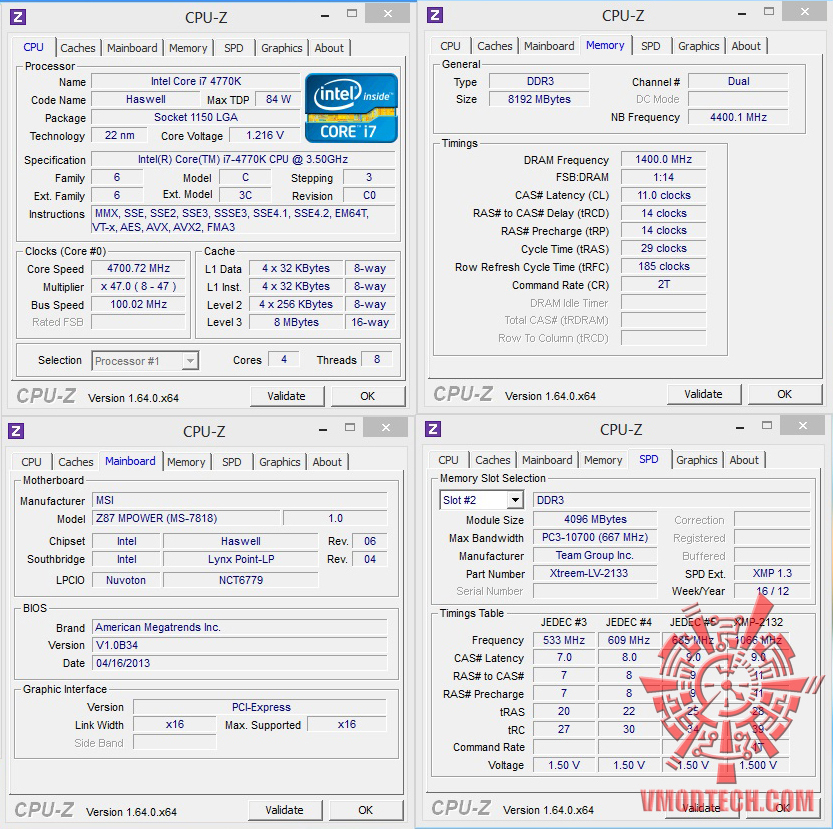Click Validate in the CPU window

pyautogui.click(x=286, y=396)
